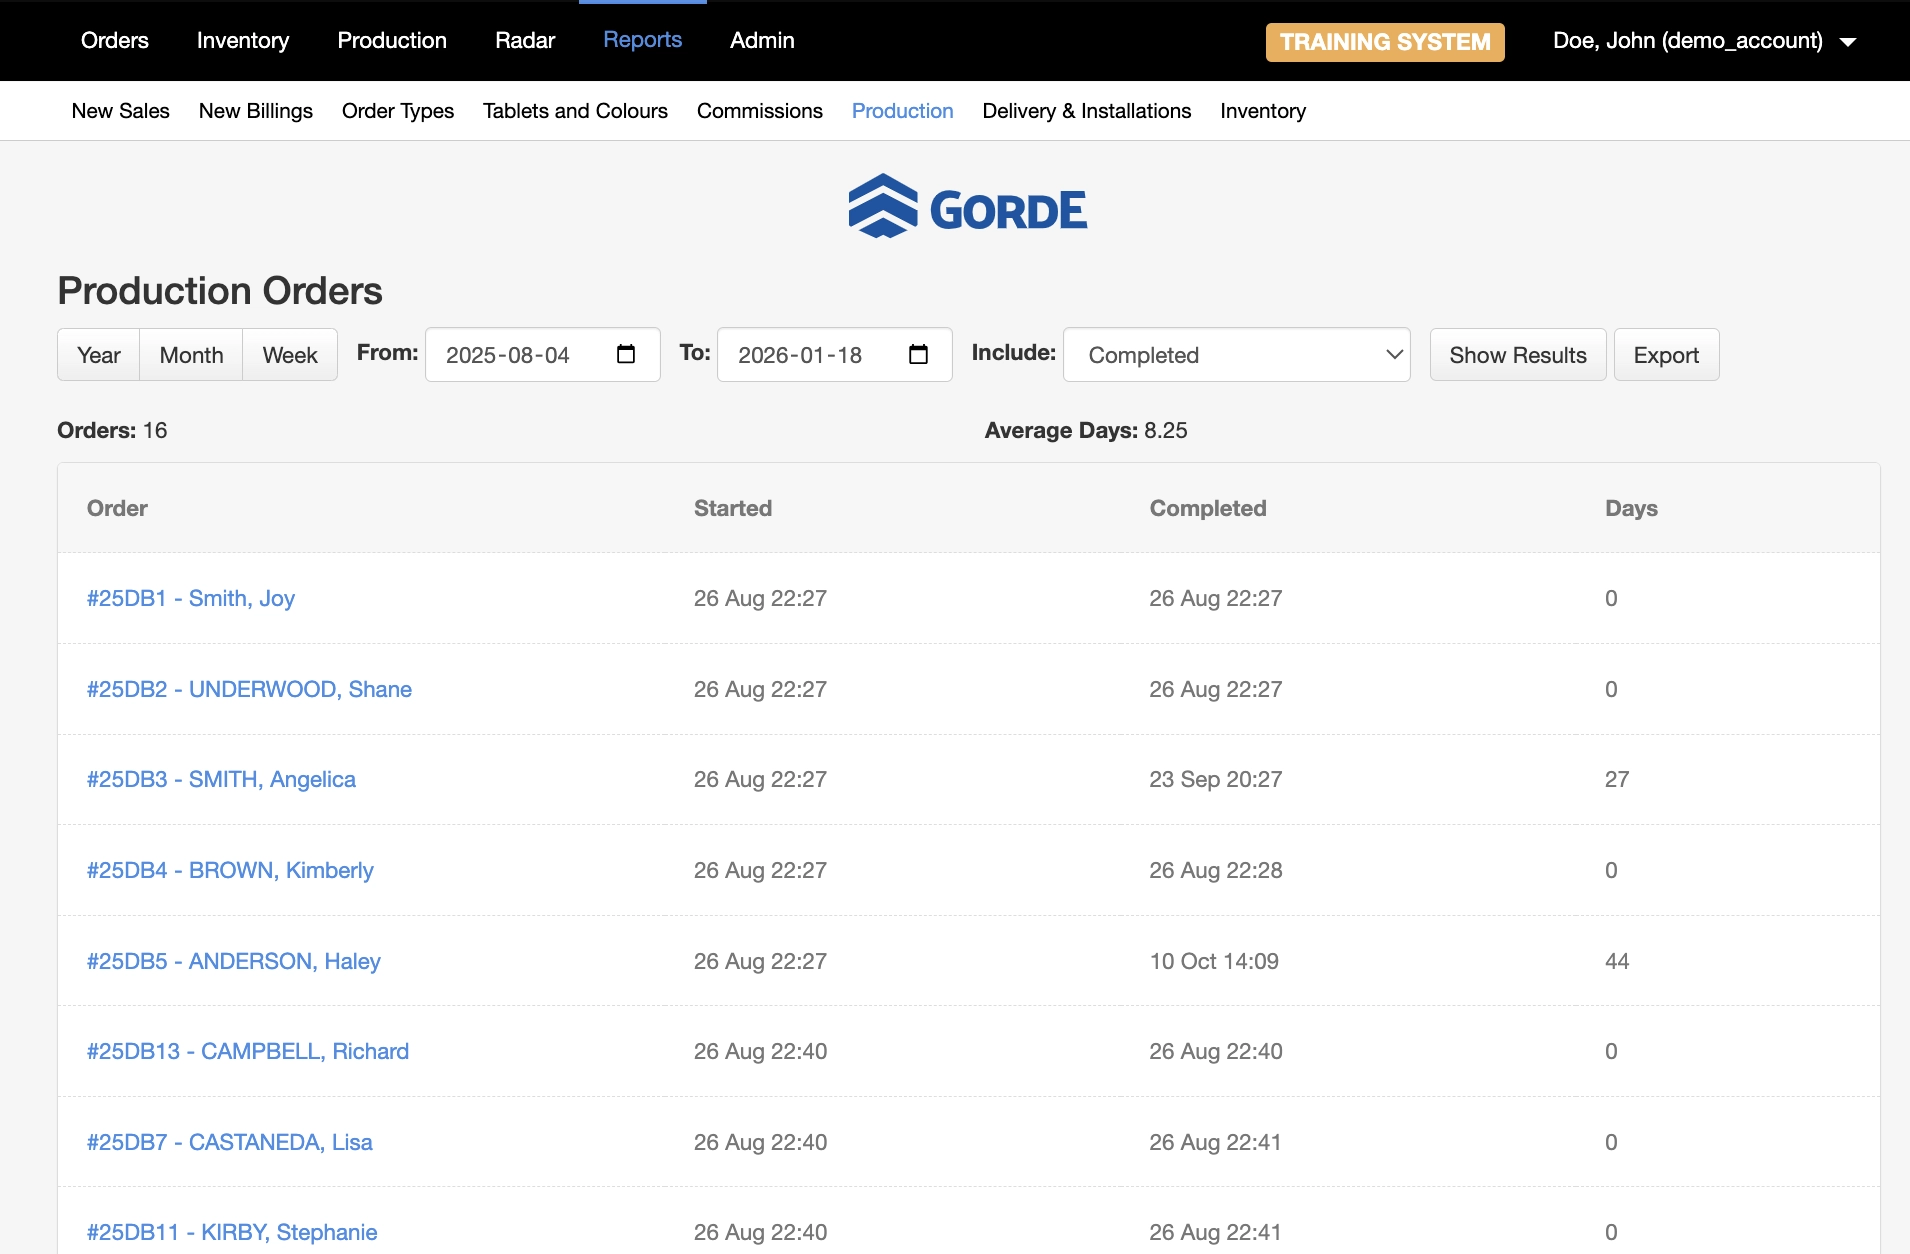This screenshot has height=1254, width=1910.
Task: Click the Year range button
Action: [99, 355]
